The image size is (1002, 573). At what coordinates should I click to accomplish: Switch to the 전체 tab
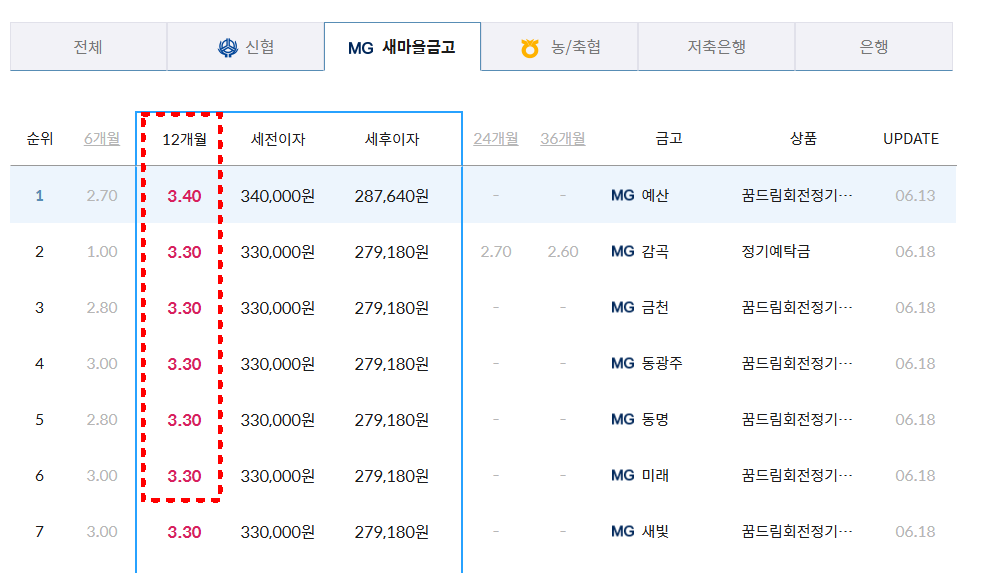tap(88, 47)
